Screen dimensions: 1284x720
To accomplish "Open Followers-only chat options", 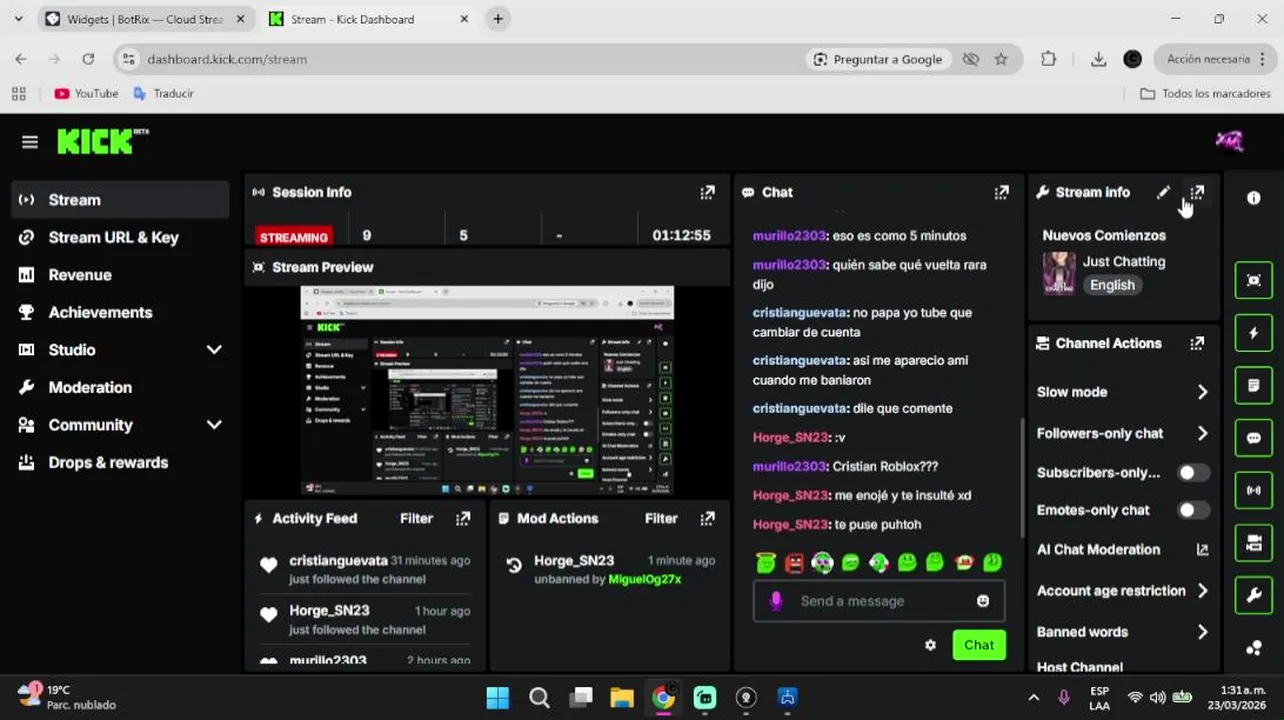I will pyautogui.click(x=1123, y=433).
